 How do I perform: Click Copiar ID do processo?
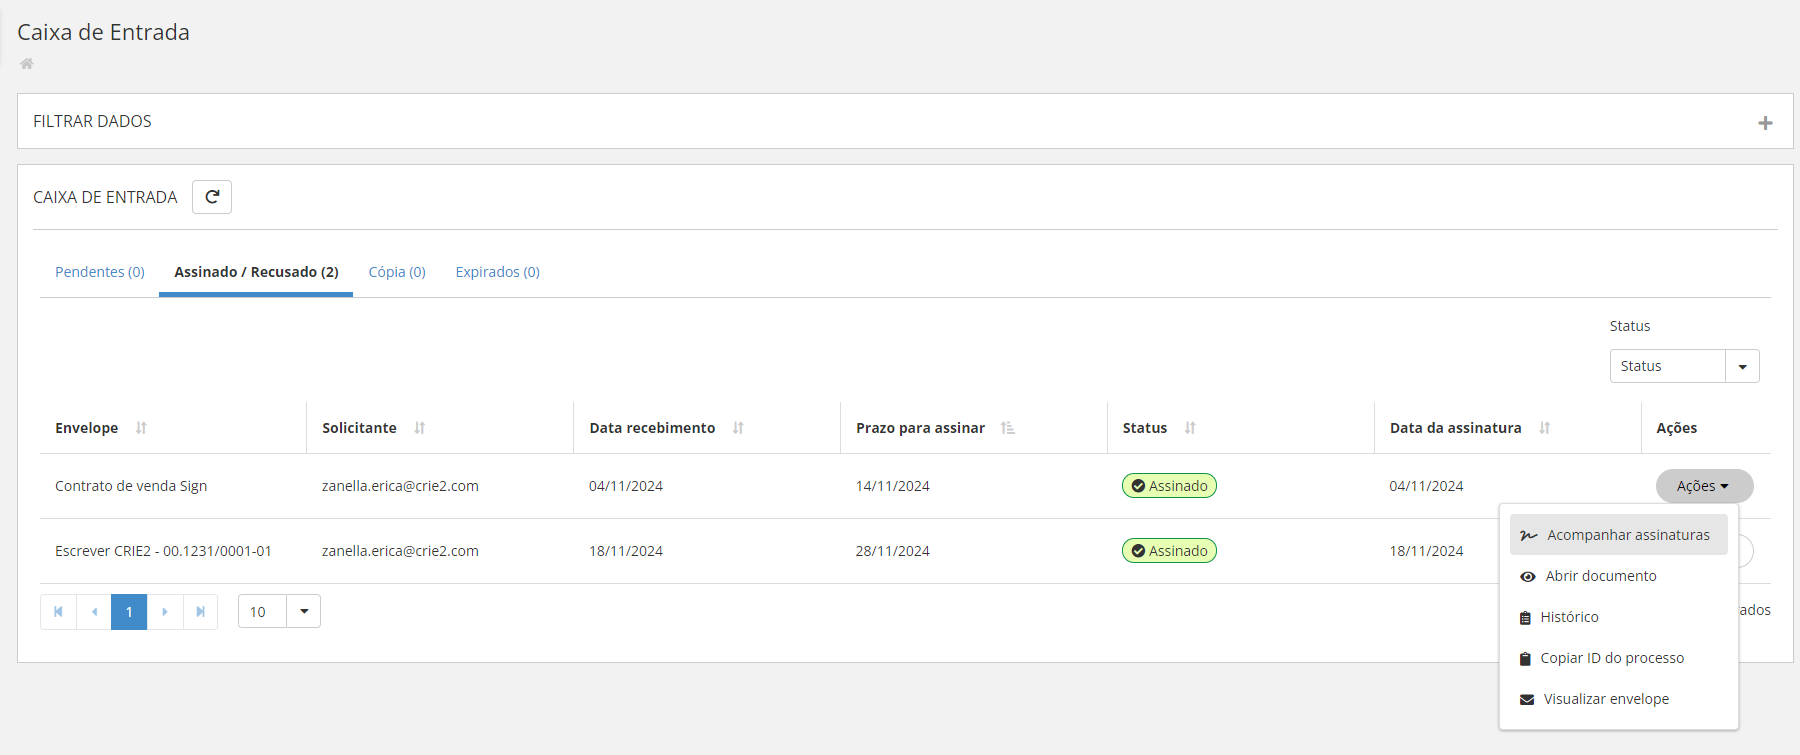pos(1611,658)
